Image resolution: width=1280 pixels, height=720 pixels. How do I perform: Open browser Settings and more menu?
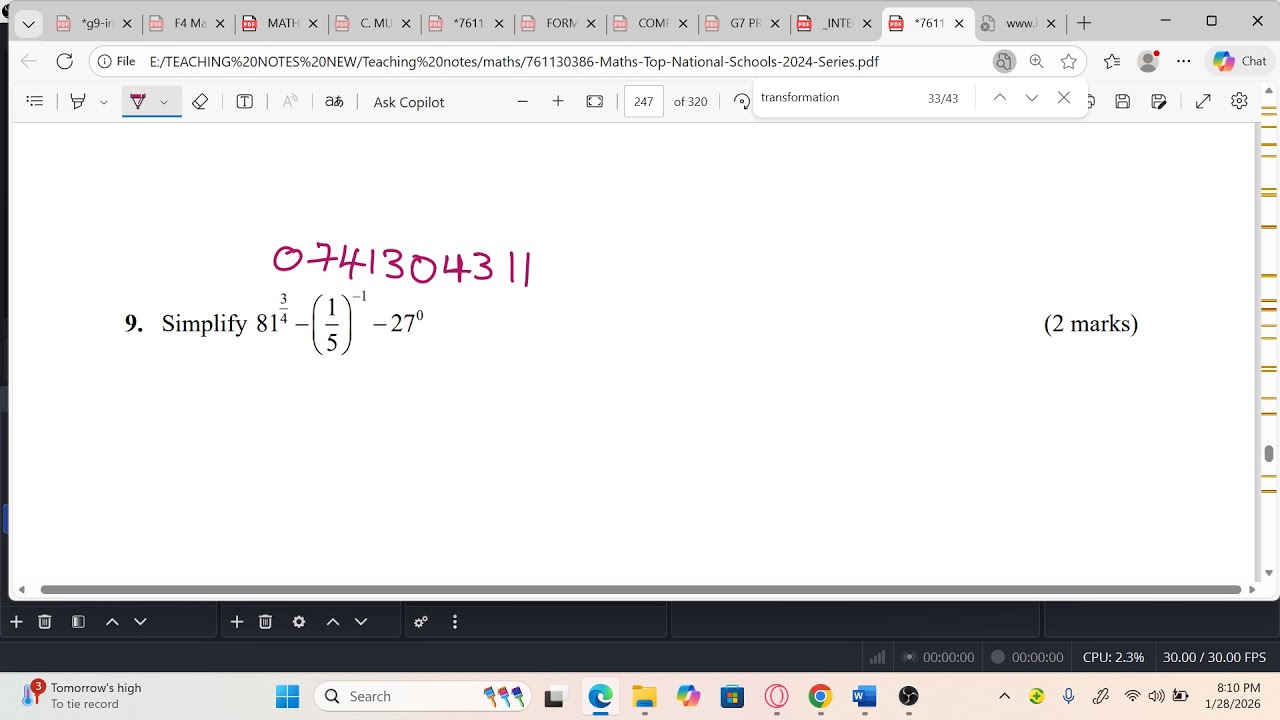click(1184, 61)
